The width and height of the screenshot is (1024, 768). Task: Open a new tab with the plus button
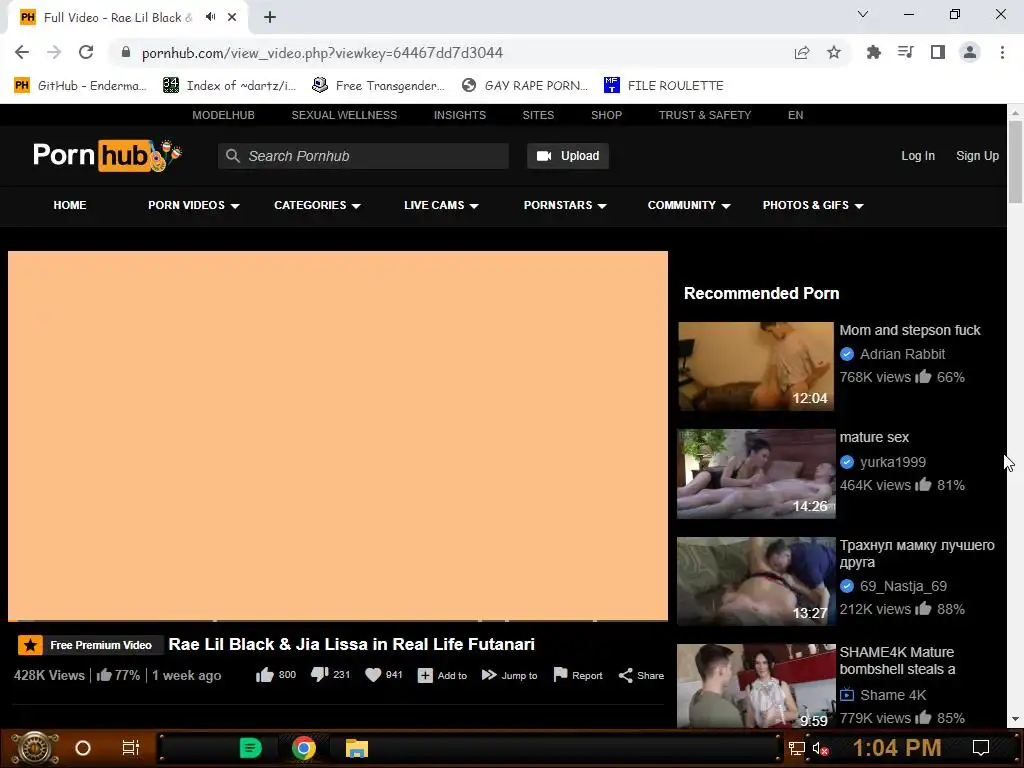[270, 18]
